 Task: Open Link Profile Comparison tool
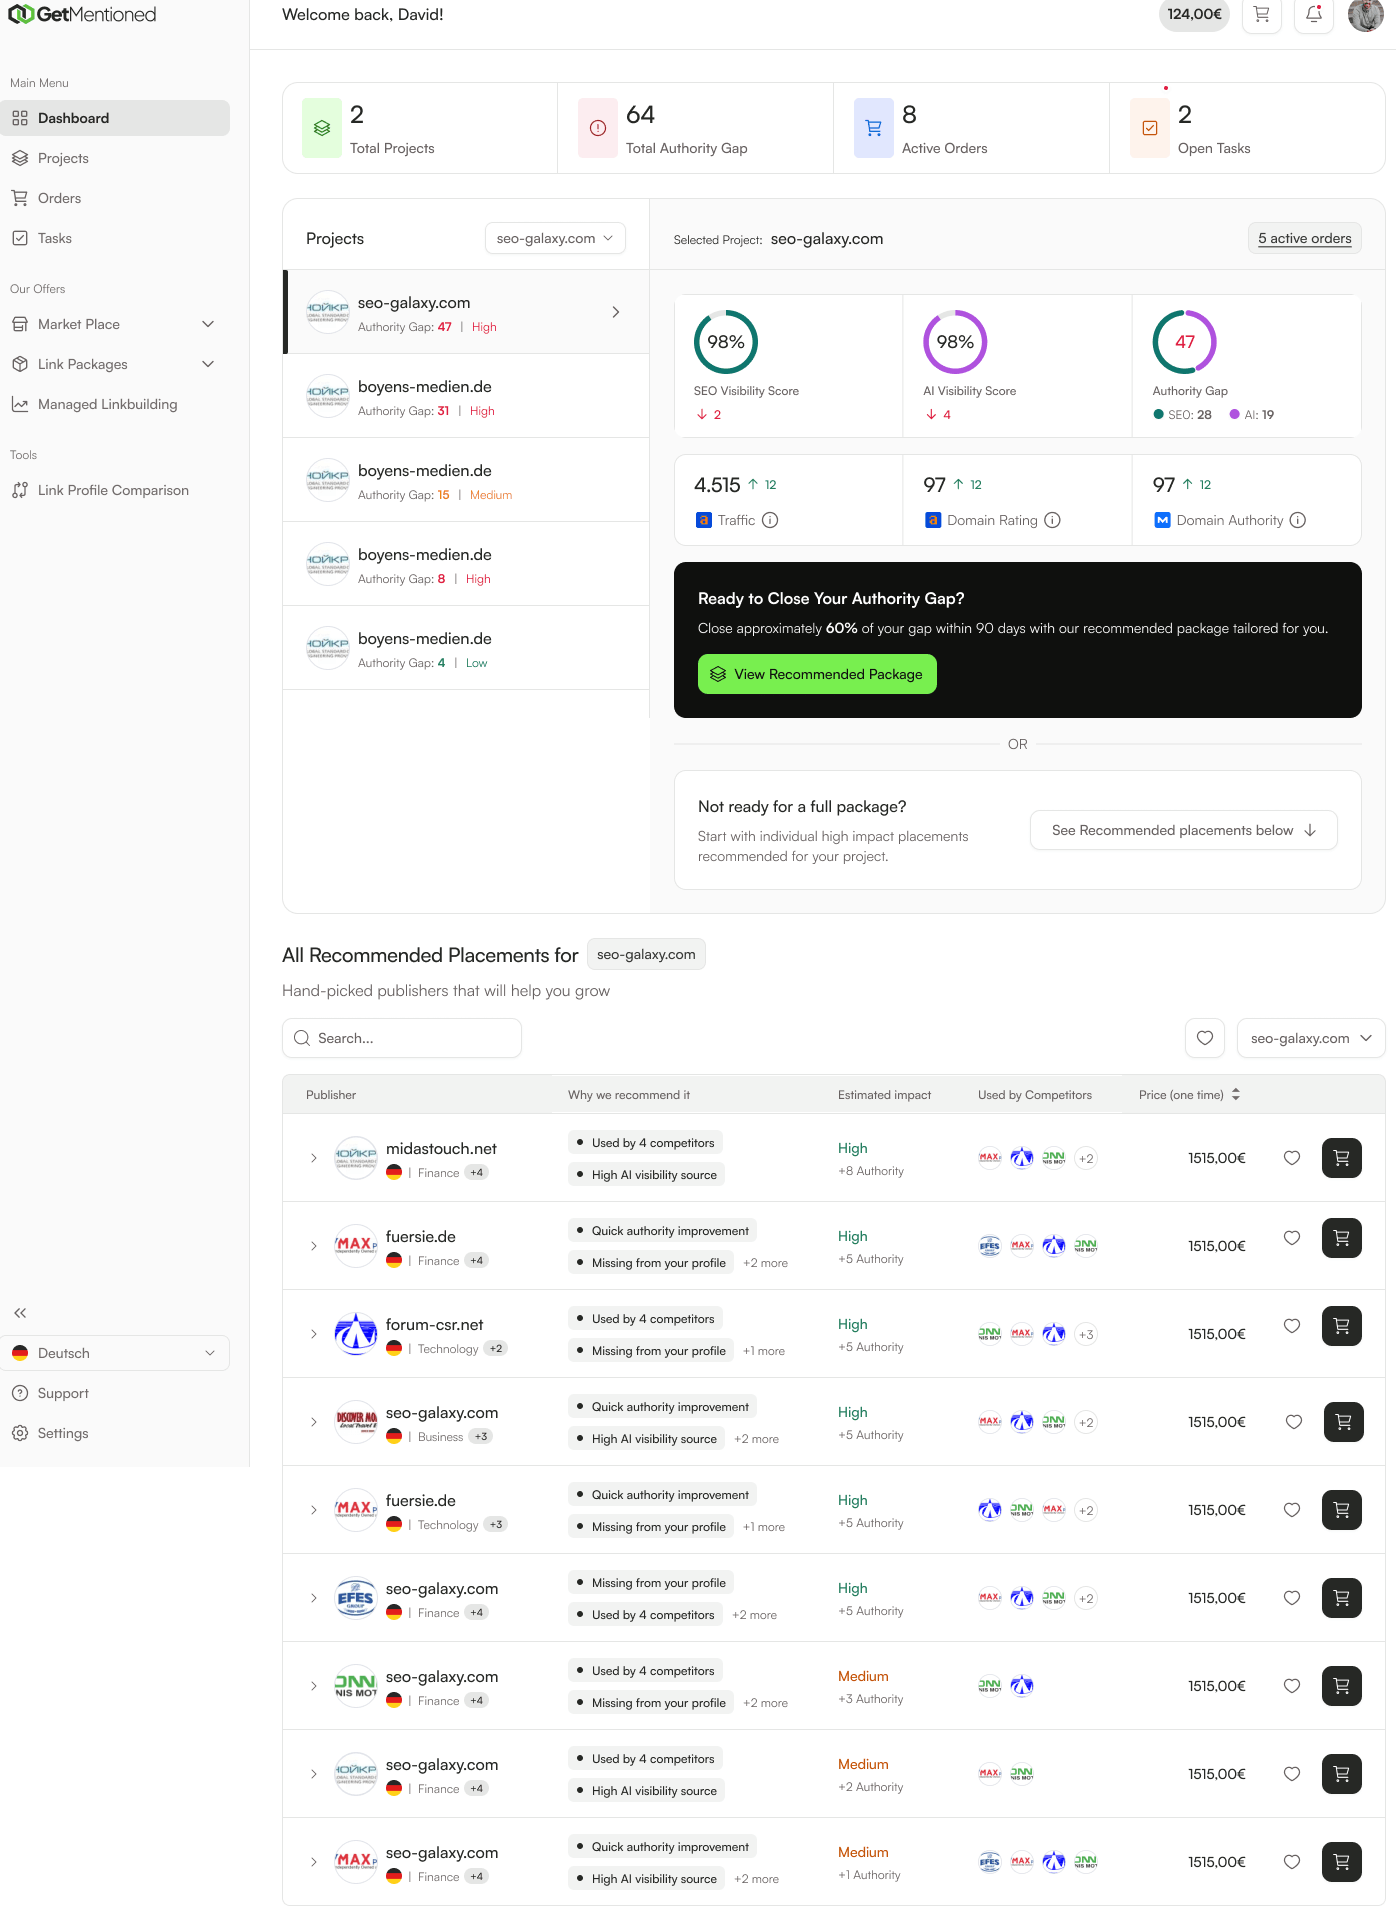pyautogui.click(x=115, y=490)
